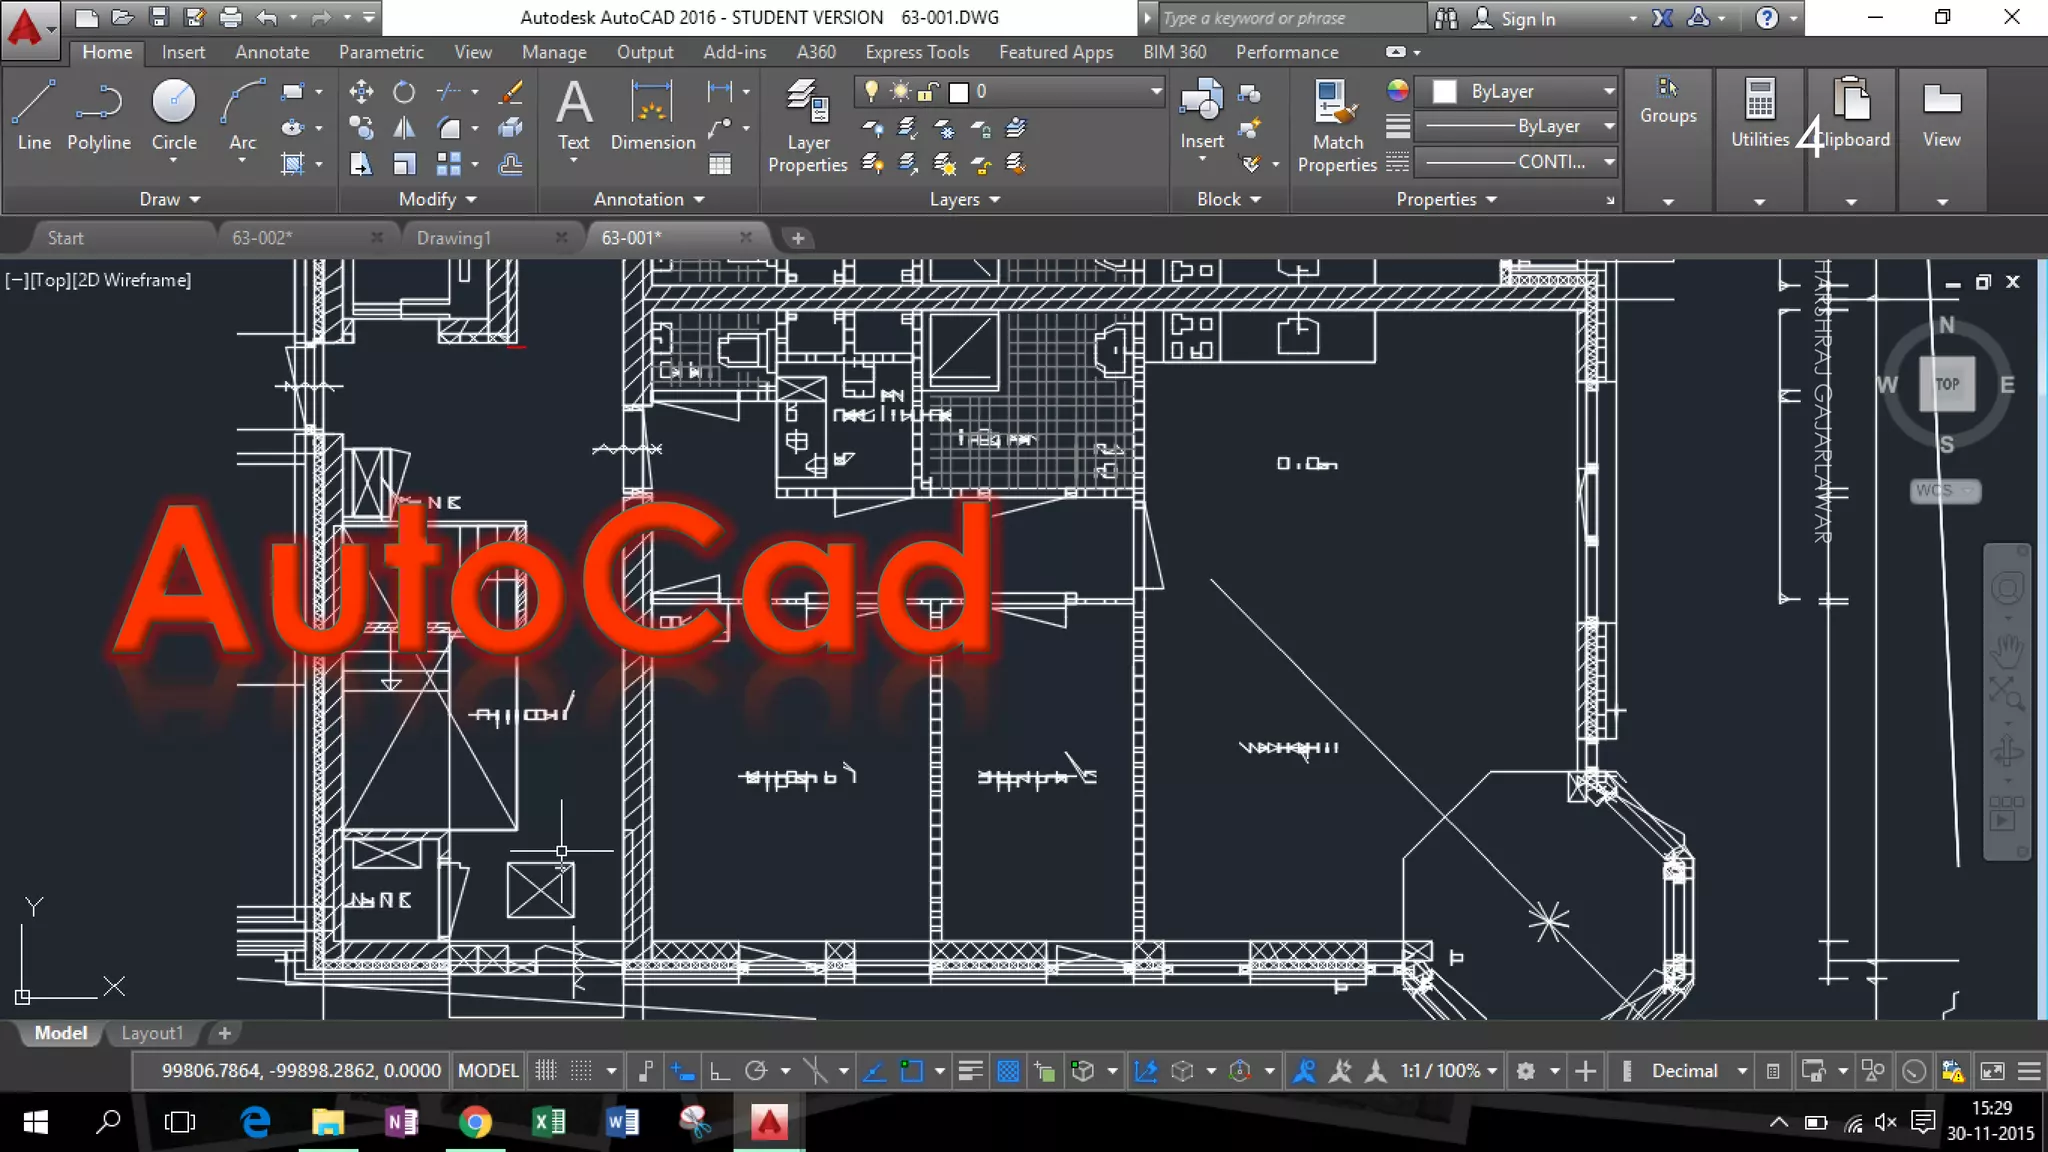This screenshot has height=1152, width=2048.
Task: Click the Layout1 tab
Action: [x=152, y=1033]
